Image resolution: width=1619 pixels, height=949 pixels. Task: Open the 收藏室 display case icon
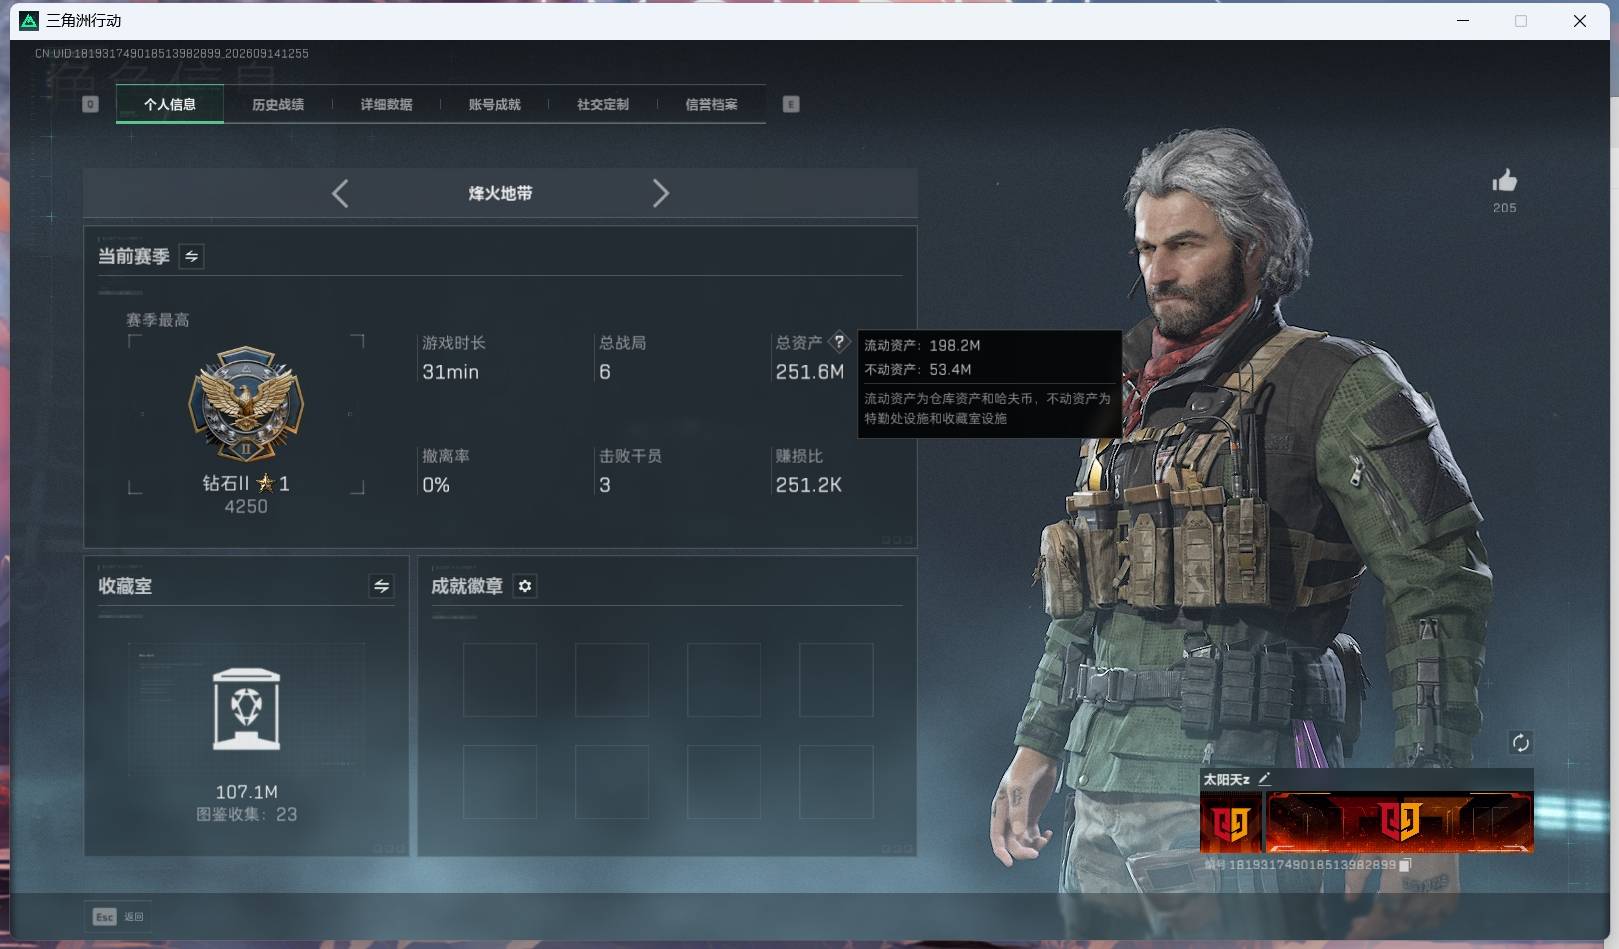[246, 709]
